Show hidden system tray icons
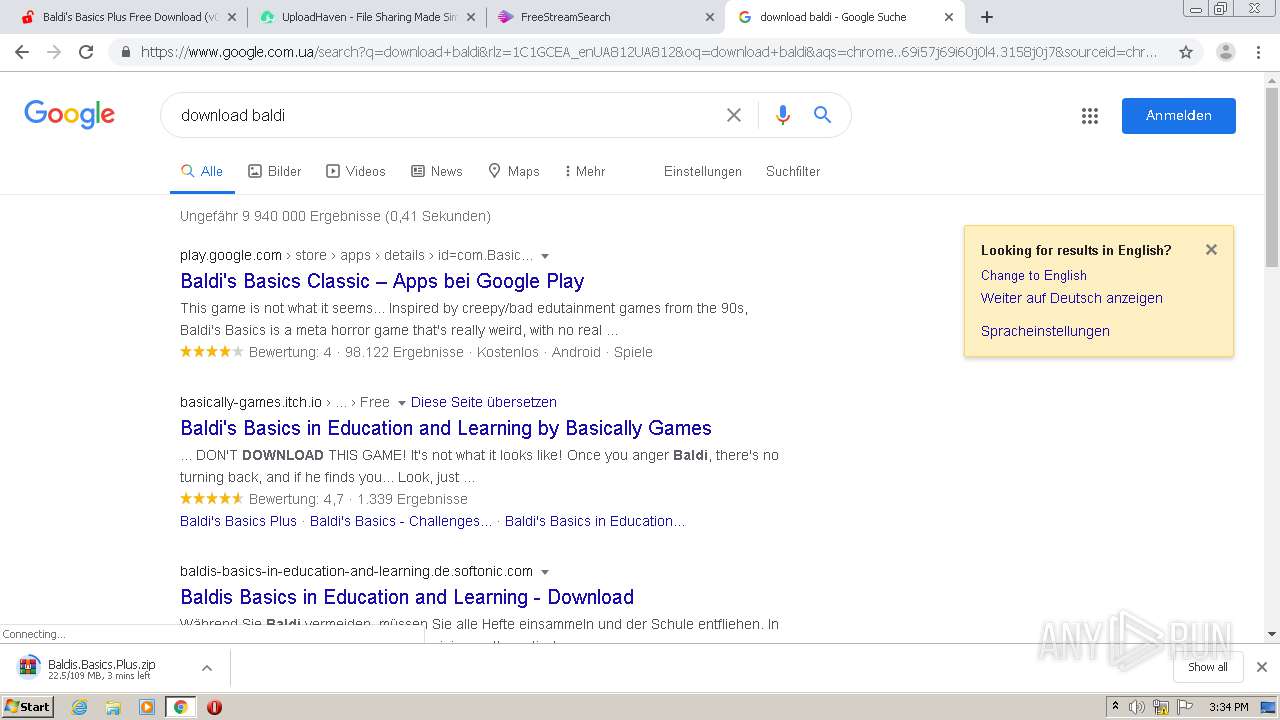The width and height of the screenshot is (1280, 720). tap(1115, 707)
